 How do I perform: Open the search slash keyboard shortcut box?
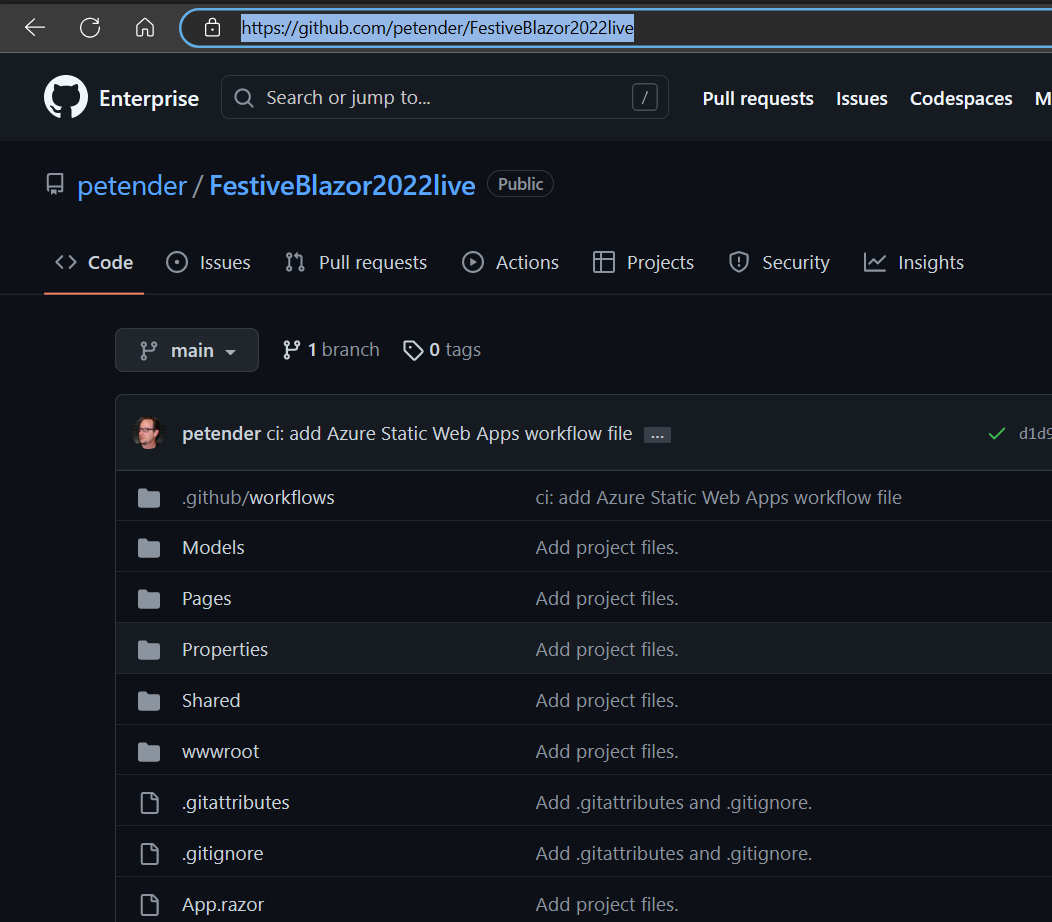[643, 97]
